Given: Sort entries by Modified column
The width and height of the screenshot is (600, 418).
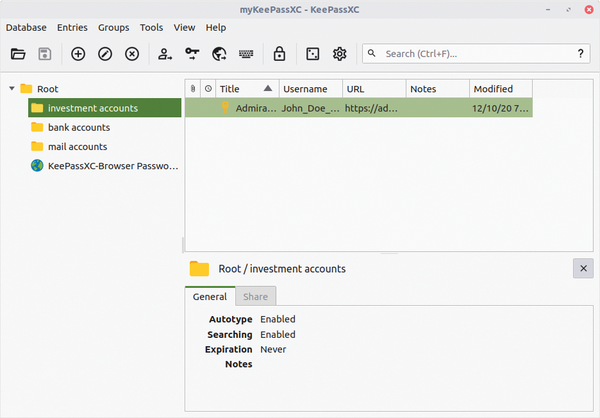Looking at the screenshot, I should [x=501, y=89].
